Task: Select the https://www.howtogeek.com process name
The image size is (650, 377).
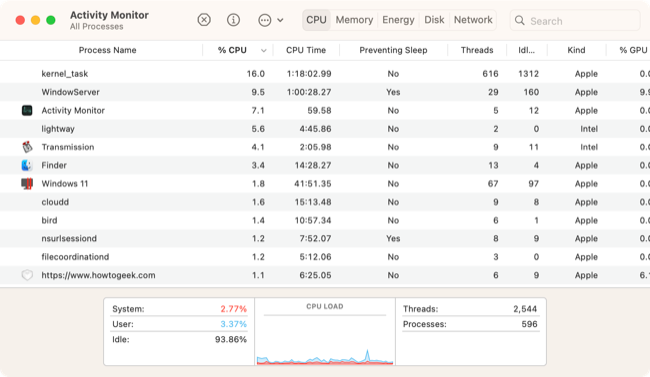Action: coord(98,275)
